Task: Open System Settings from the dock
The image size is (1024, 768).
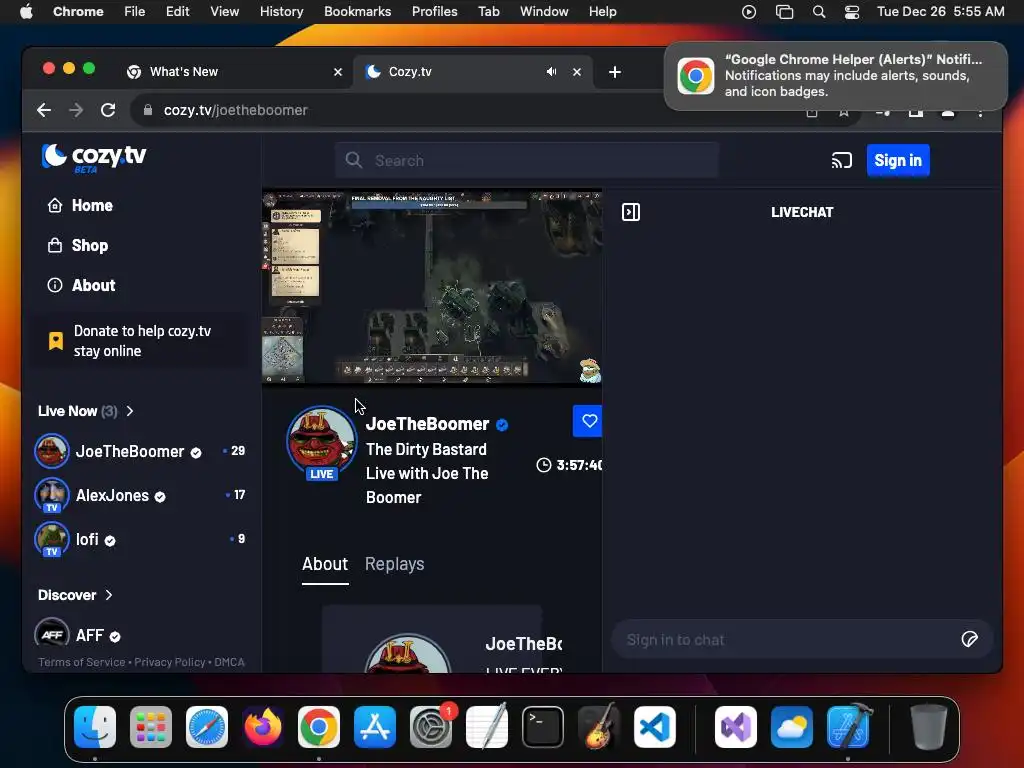Action: [x=431, y=726]
